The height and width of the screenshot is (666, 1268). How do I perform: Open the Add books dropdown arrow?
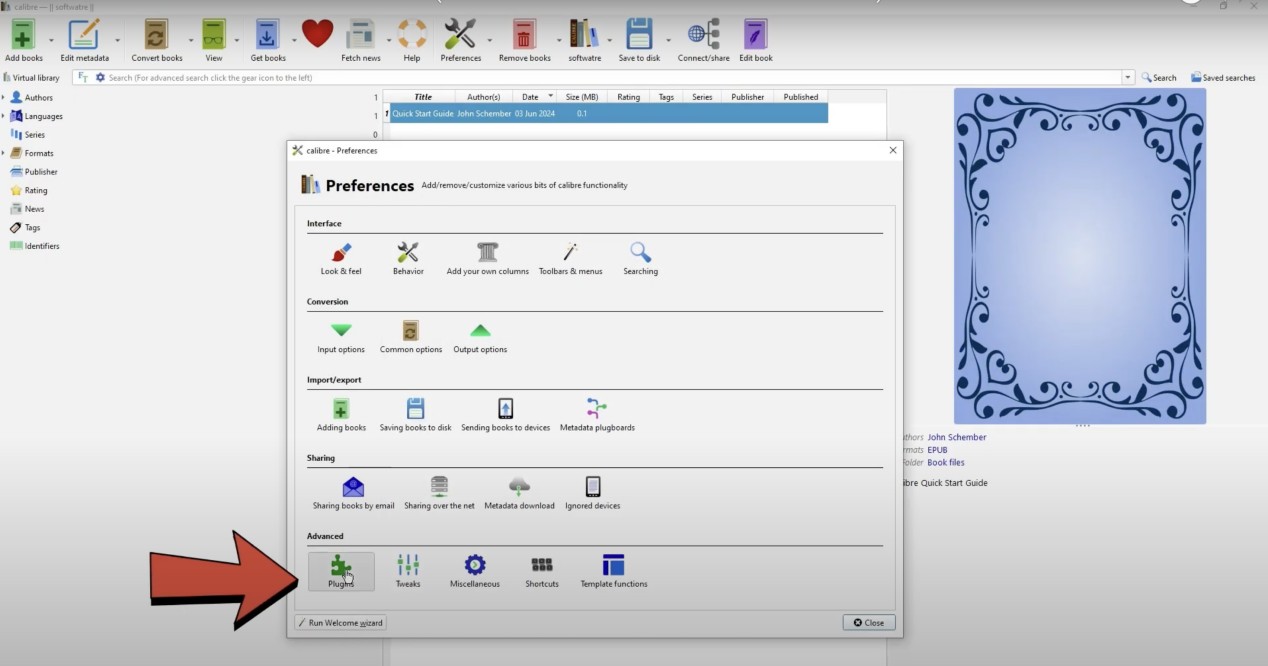click(x=51, y=40)
